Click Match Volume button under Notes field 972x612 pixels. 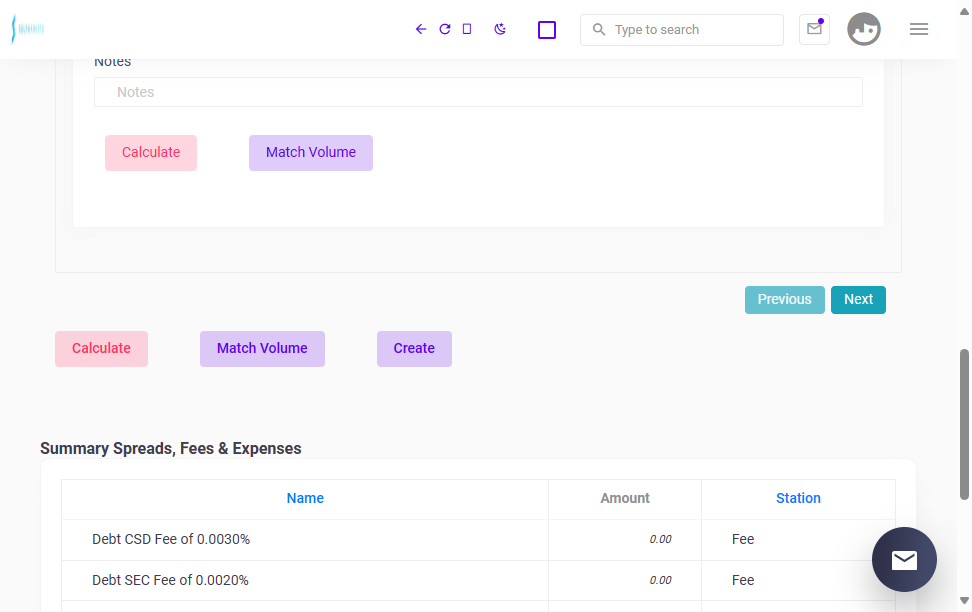(311, 153)
